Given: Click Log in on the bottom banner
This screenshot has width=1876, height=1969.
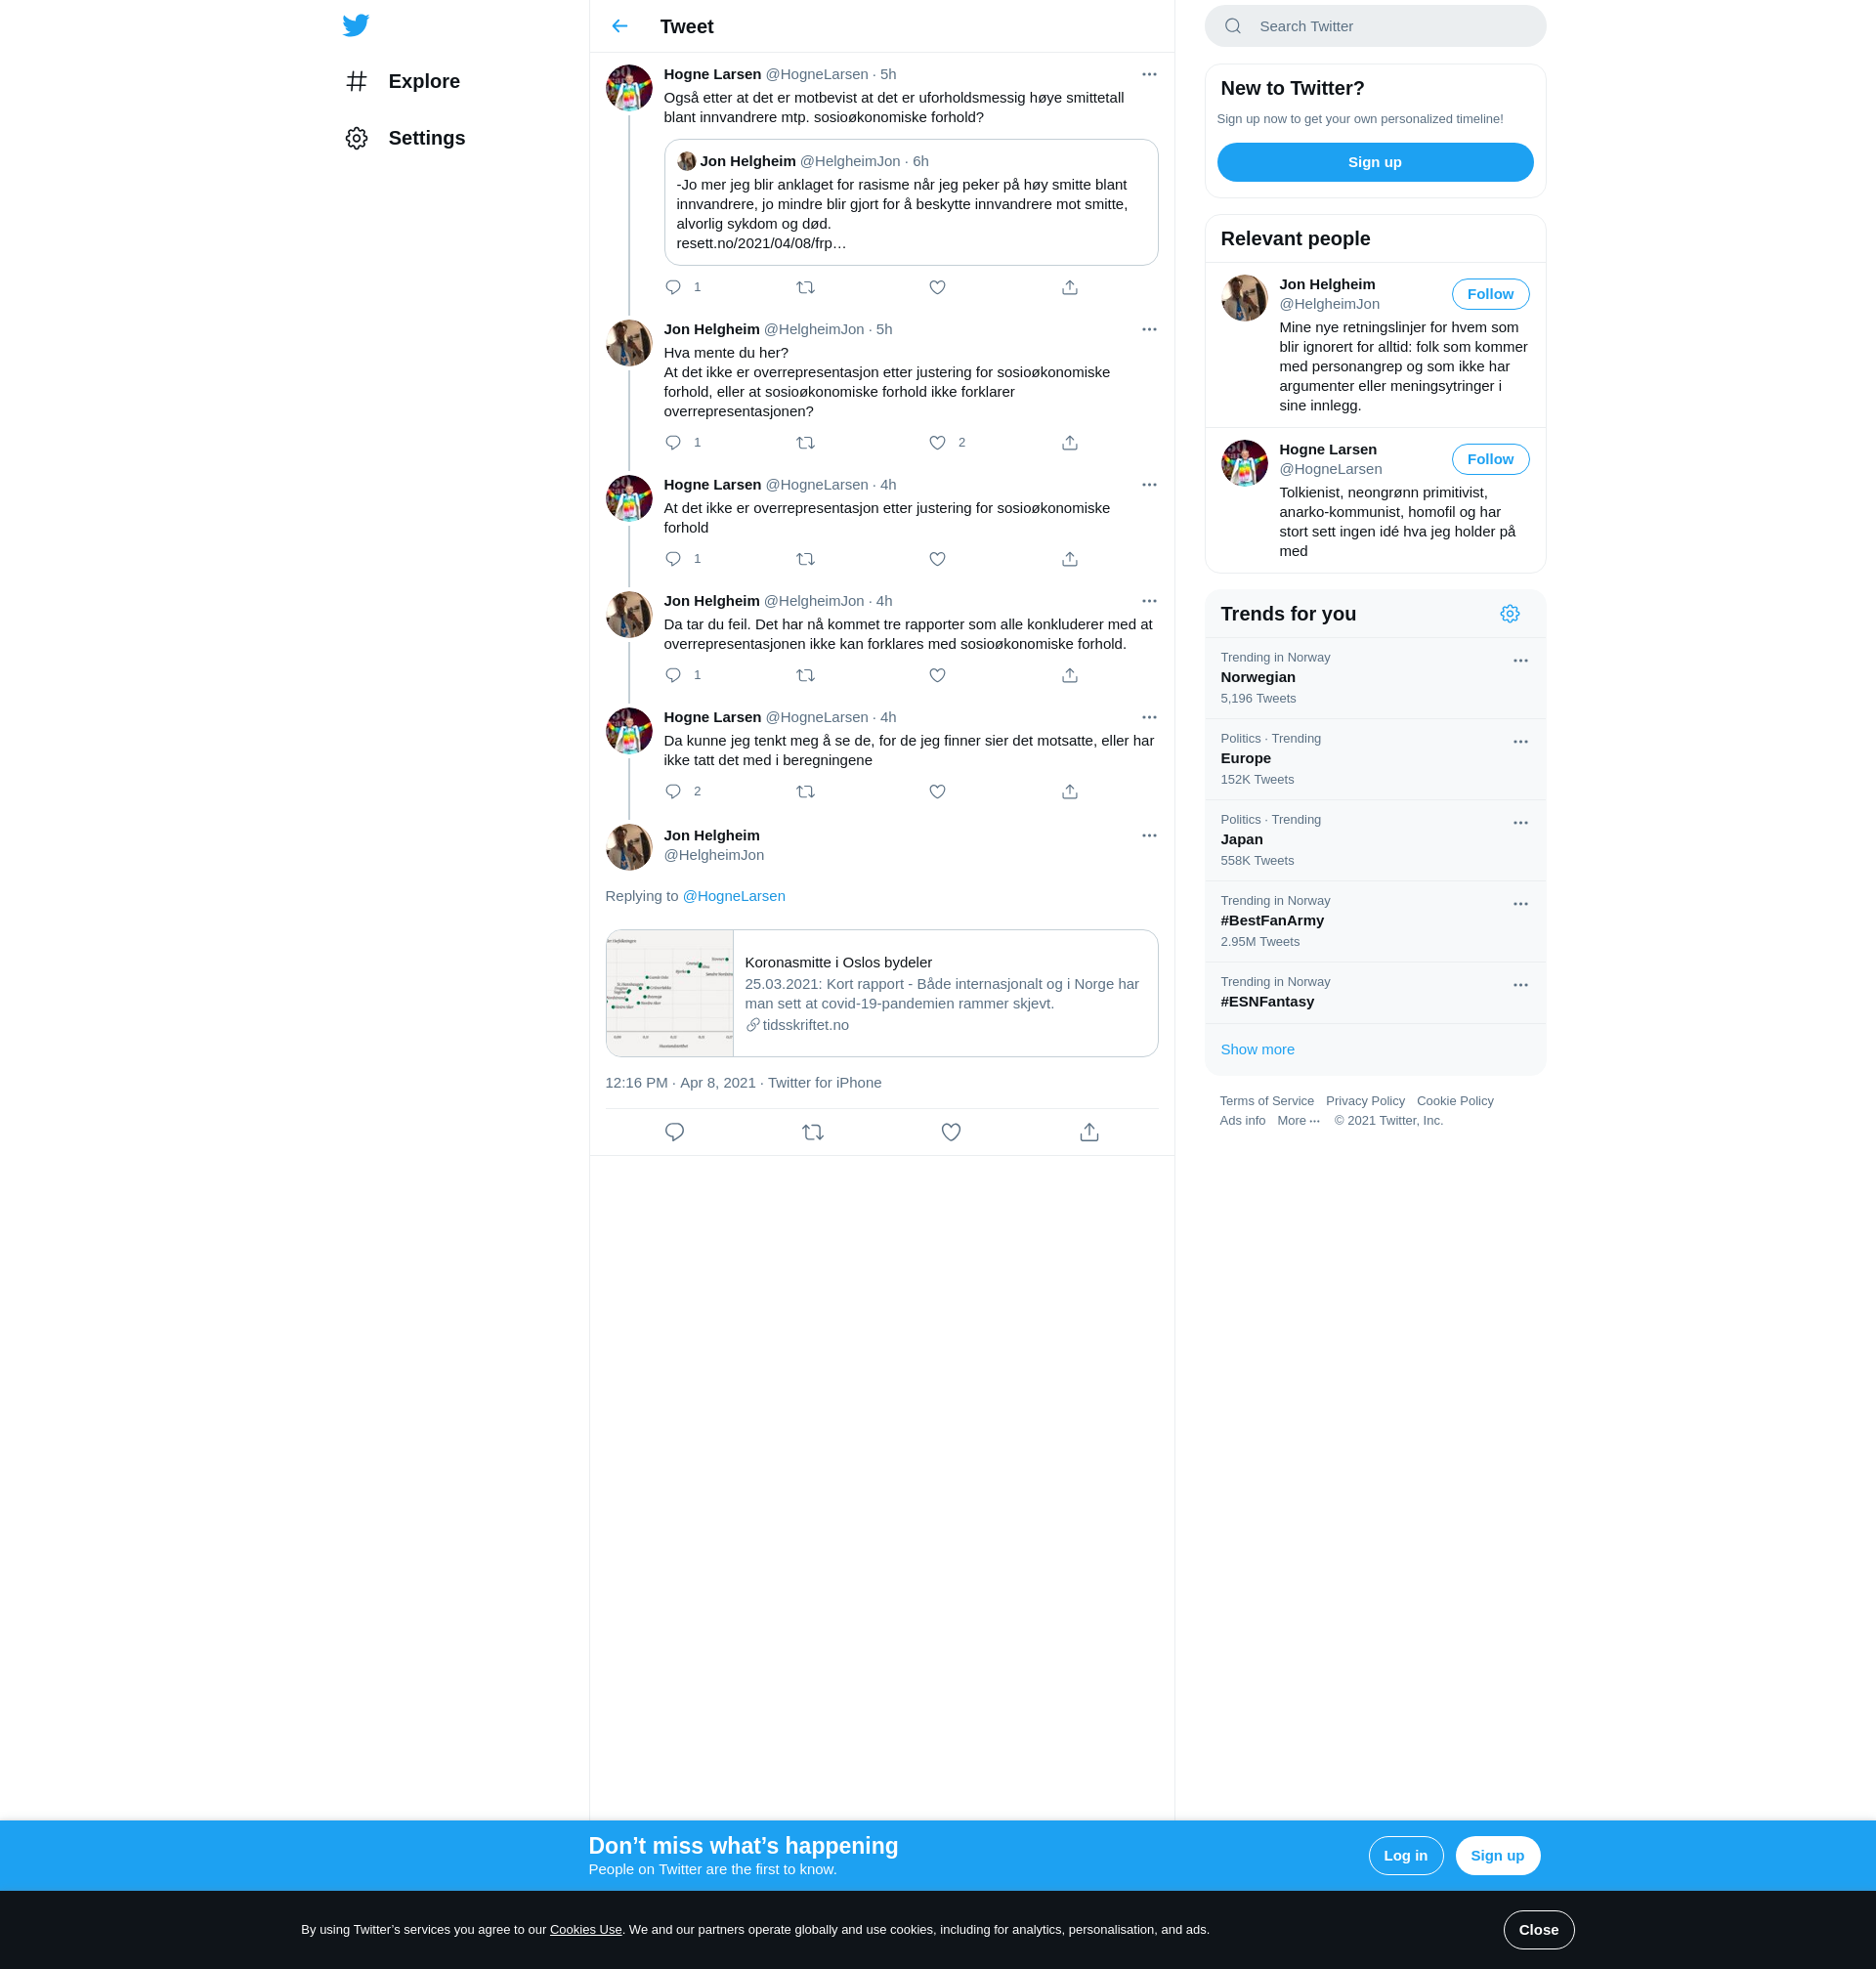Looking at the screenshot, I should [x=1405, y=1856].
